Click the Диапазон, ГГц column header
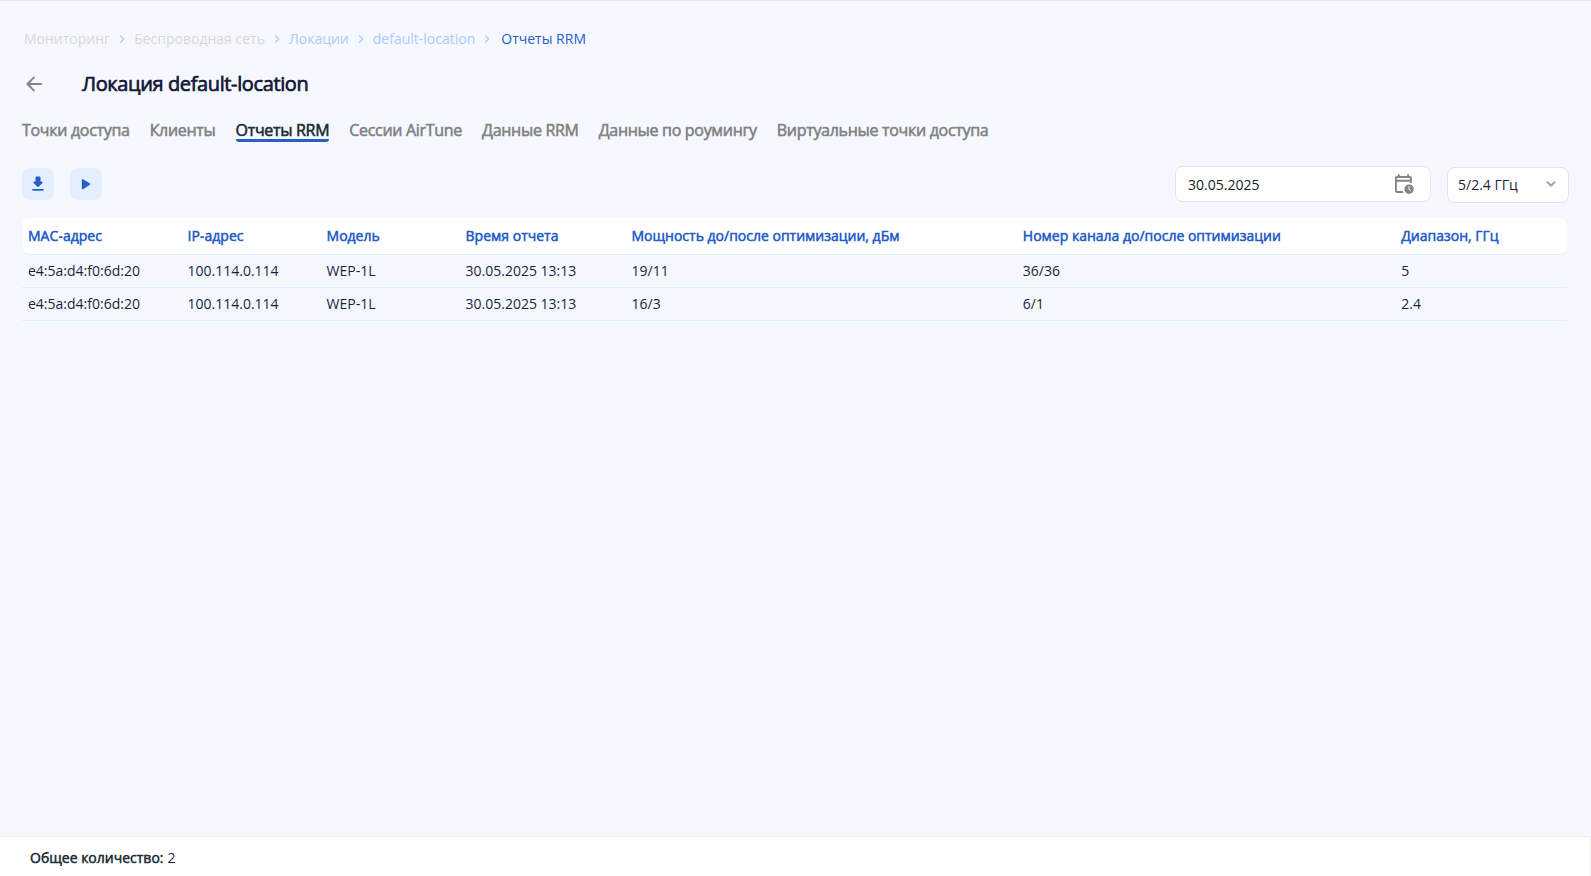The width and height of the screenshot is (1591, 876). click(1449, 237)
